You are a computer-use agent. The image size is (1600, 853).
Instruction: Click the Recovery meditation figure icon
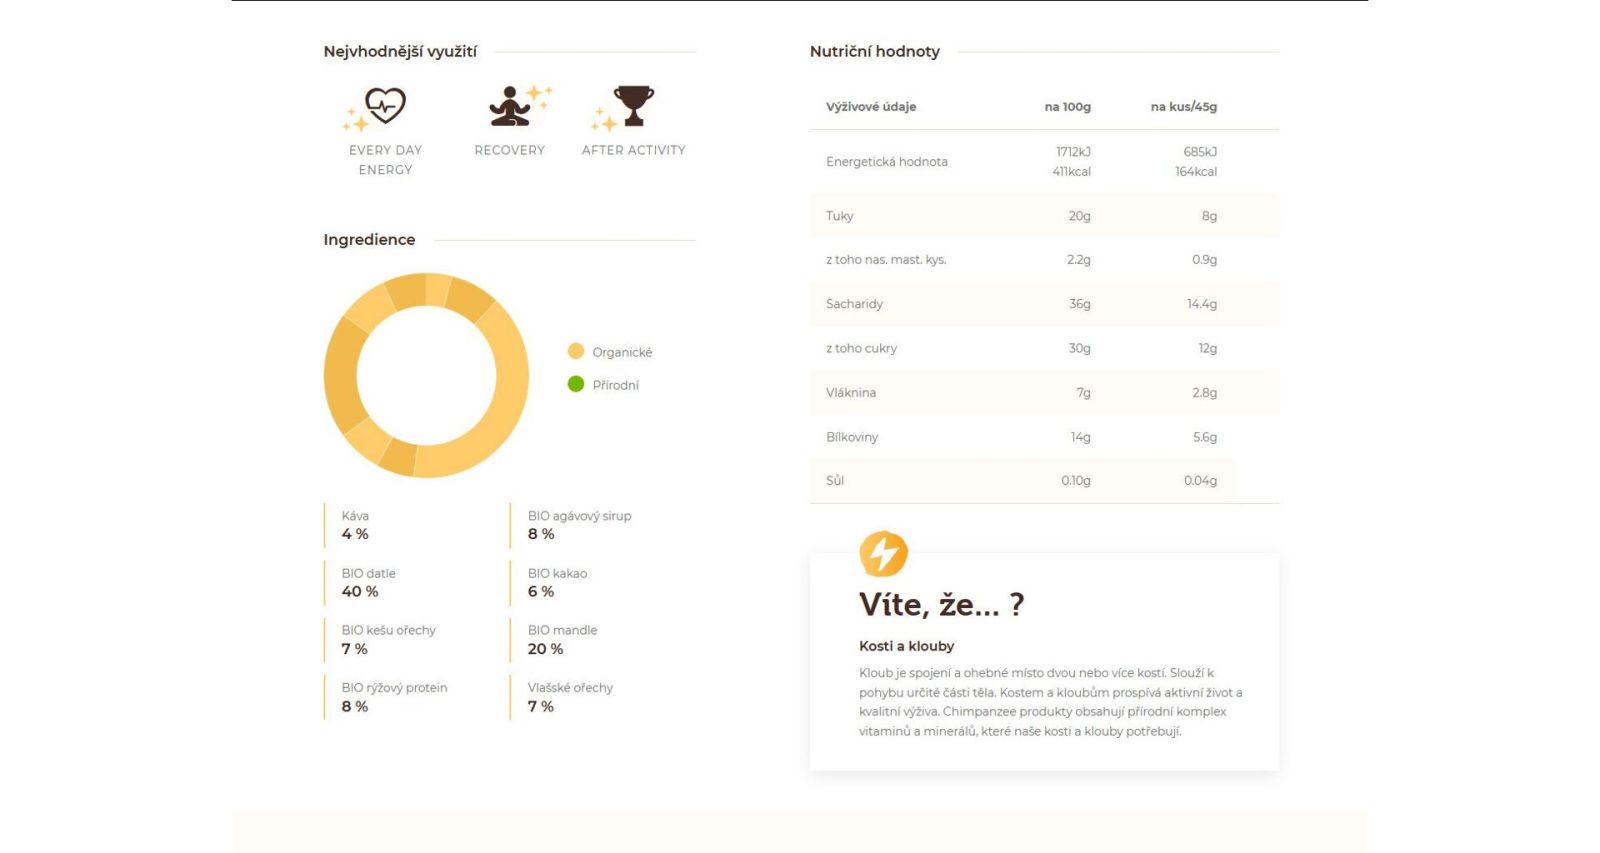pyautogui.click(x=519, y=106)
